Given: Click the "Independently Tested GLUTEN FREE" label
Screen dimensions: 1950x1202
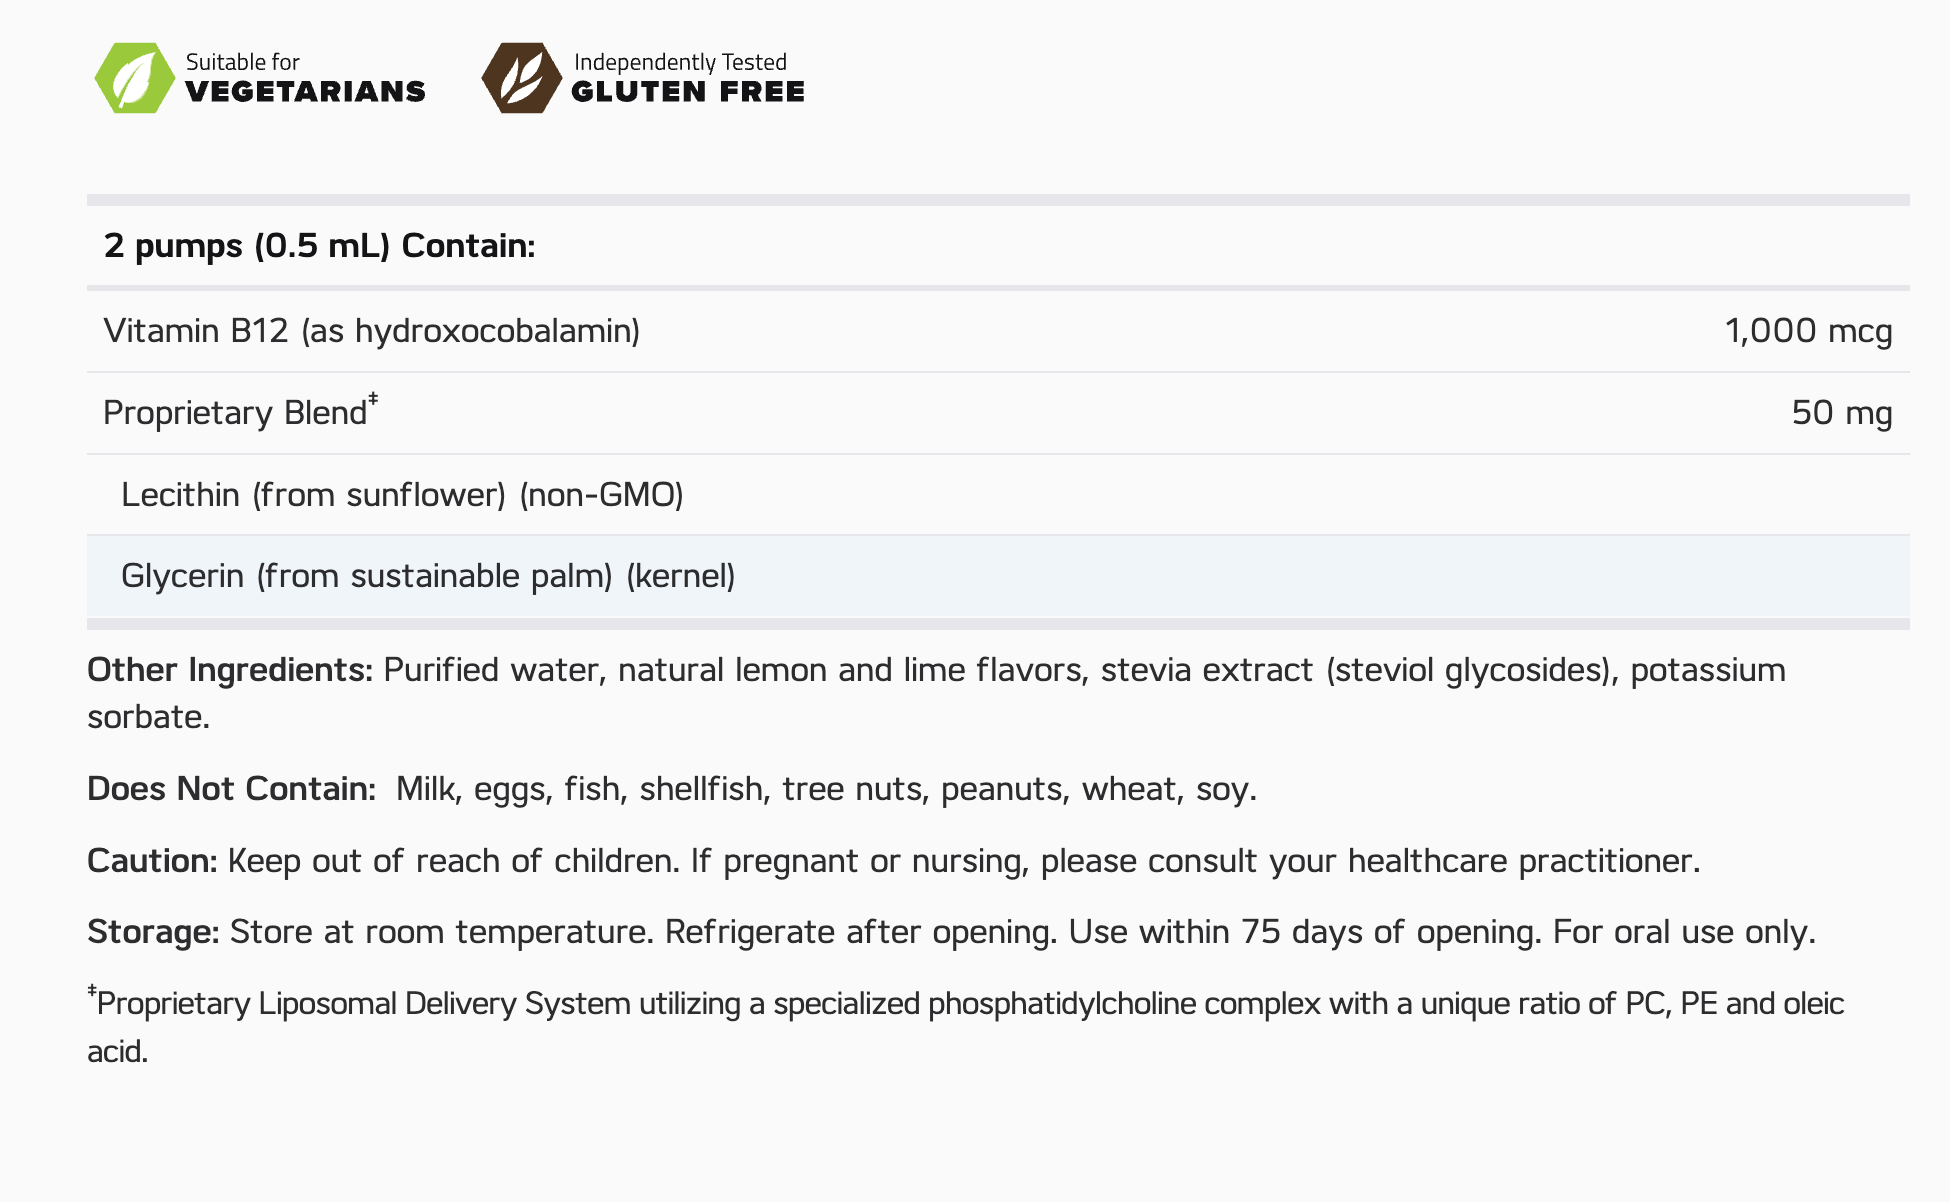Looking at the screenshot, I should pyautogui.click(x=687, y=78).
